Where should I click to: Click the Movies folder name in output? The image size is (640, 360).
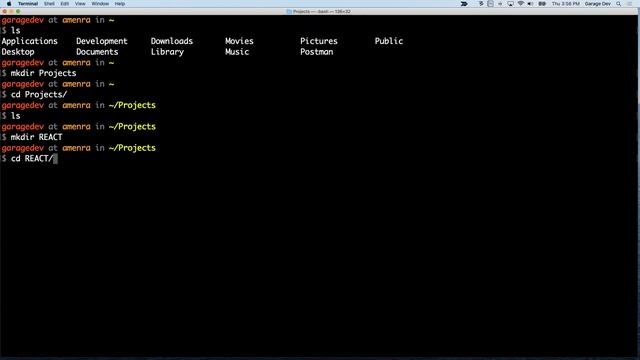239,41
